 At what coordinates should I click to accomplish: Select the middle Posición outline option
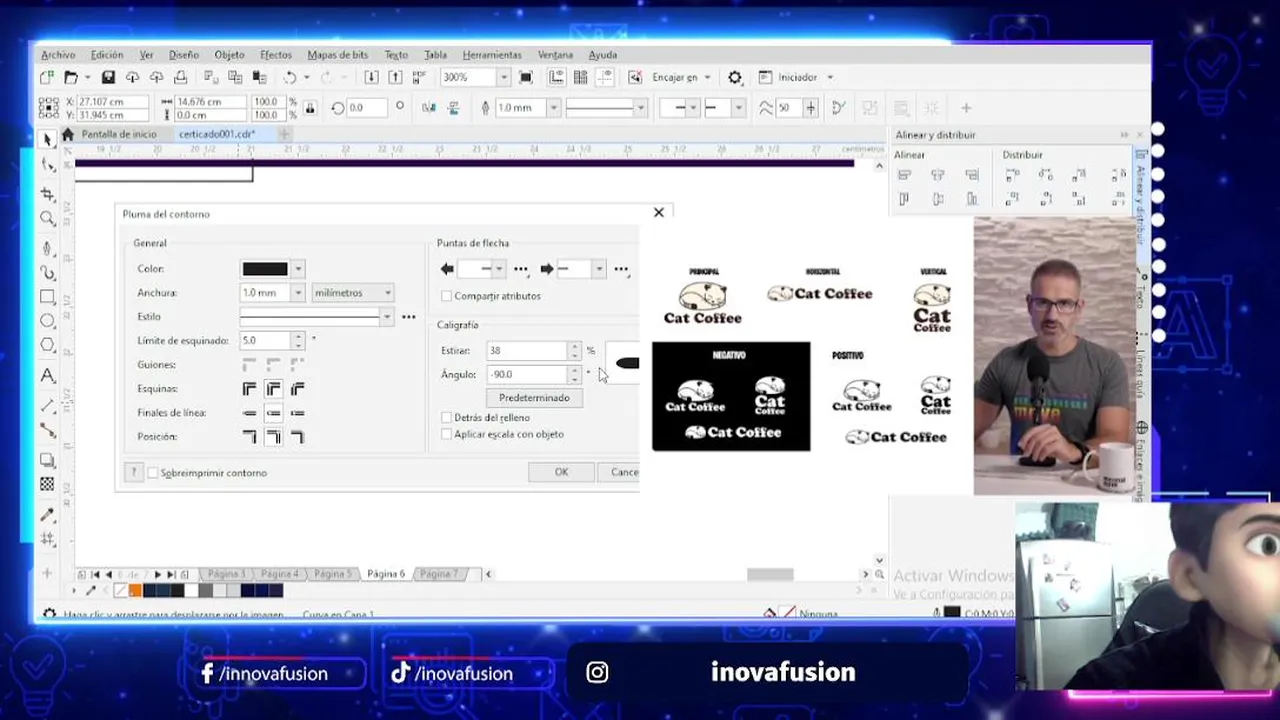pyautogui.click(x=273, y=437)
